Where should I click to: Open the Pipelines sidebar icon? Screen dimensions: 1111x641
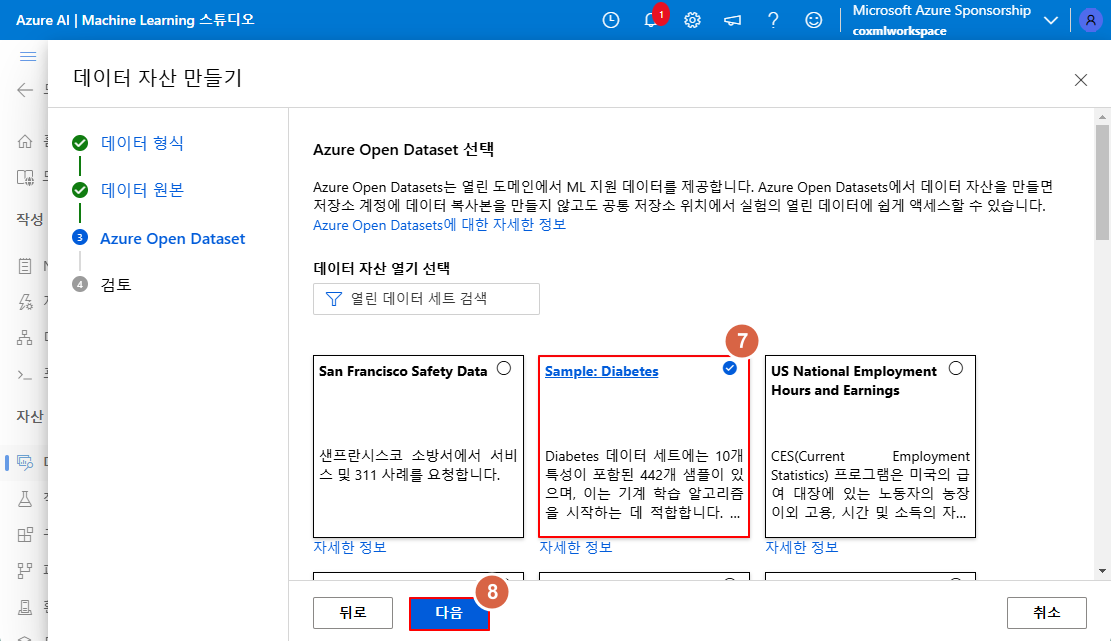click(x=25, y=569)
